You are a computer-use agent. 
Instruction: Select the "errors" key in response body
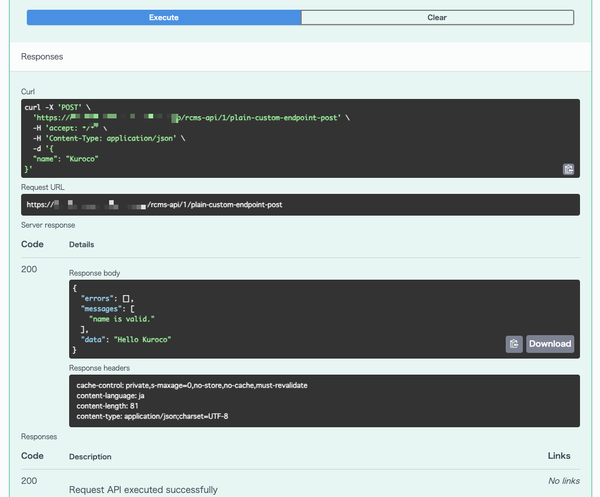click(x=98, y=298)
